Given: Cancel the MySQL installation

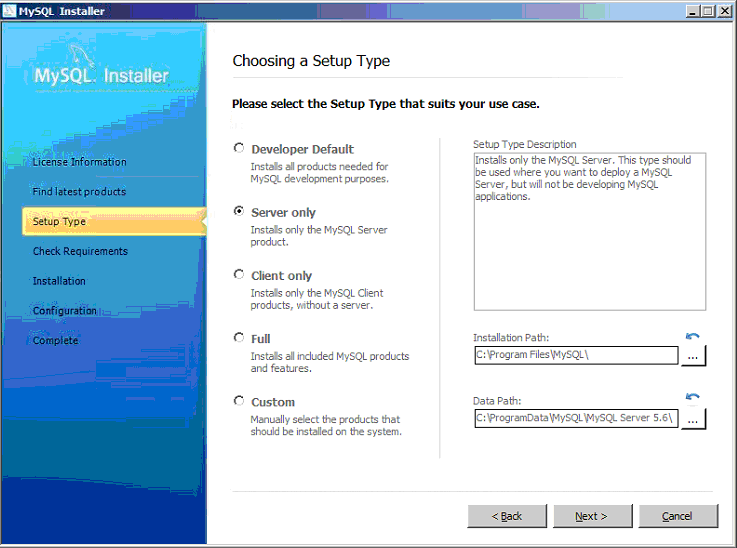Looking at the screenshot, I should pyautogui.click(x=678, y=516).
